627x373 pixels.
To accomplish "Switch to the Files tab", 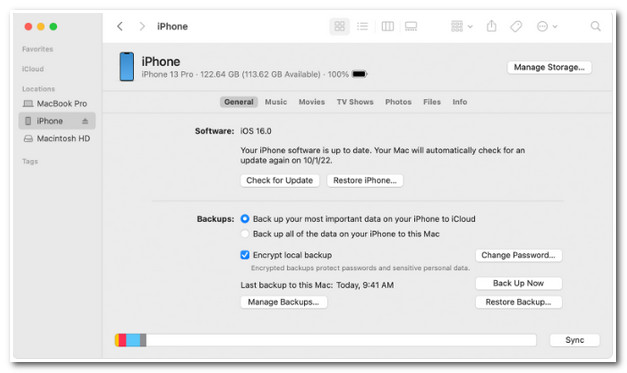I will (432, 102).
